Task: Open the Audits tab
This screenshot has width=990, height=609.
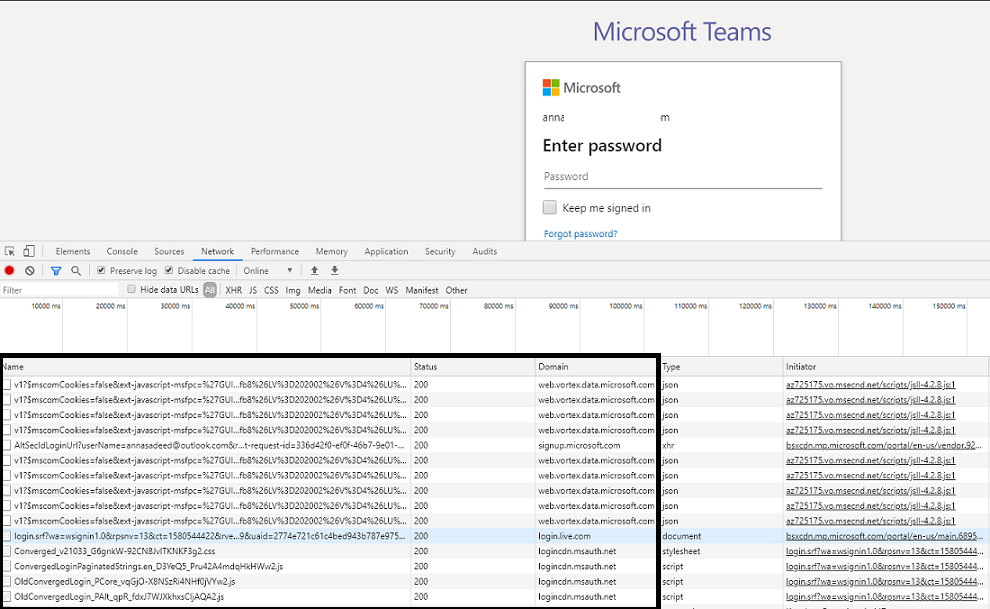Action: click(484, 251)
